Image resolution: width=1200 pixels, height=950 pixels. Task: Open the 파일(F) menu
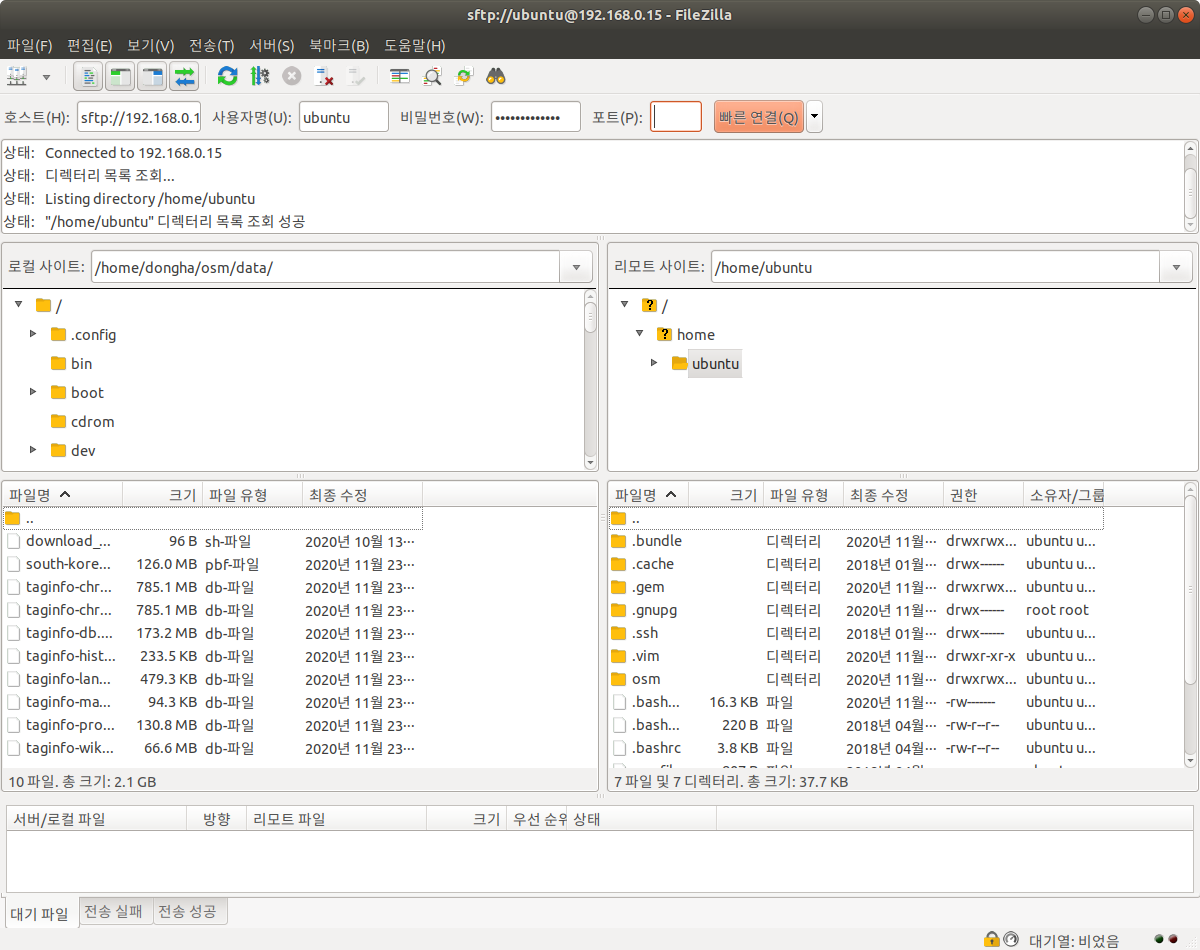point(30,46)
